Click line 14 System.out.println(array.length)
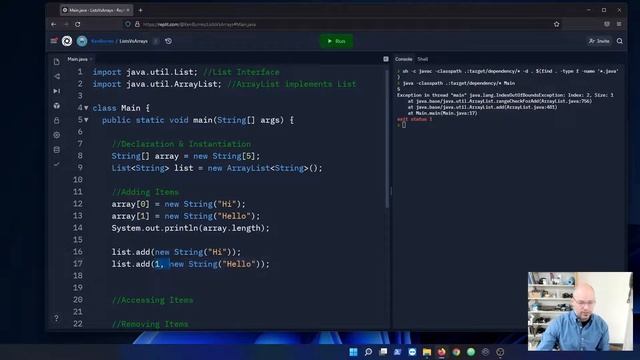 191,228
